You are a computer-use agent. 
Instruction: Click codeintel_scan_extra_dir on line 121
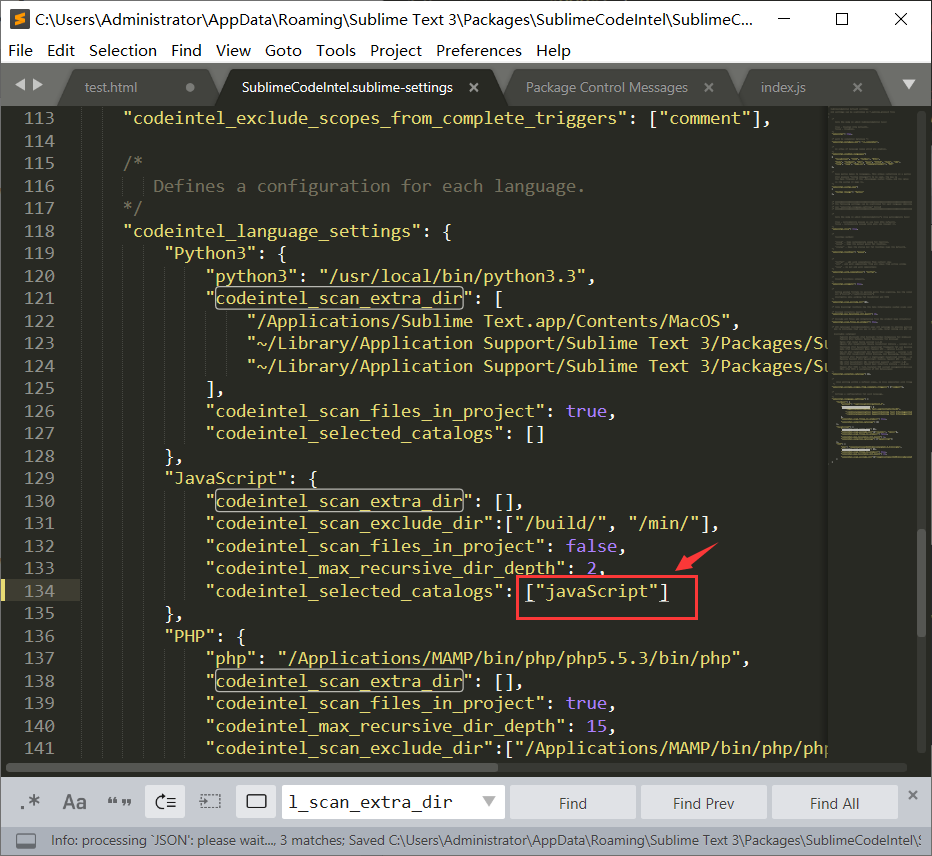click(x=339, y=298)
